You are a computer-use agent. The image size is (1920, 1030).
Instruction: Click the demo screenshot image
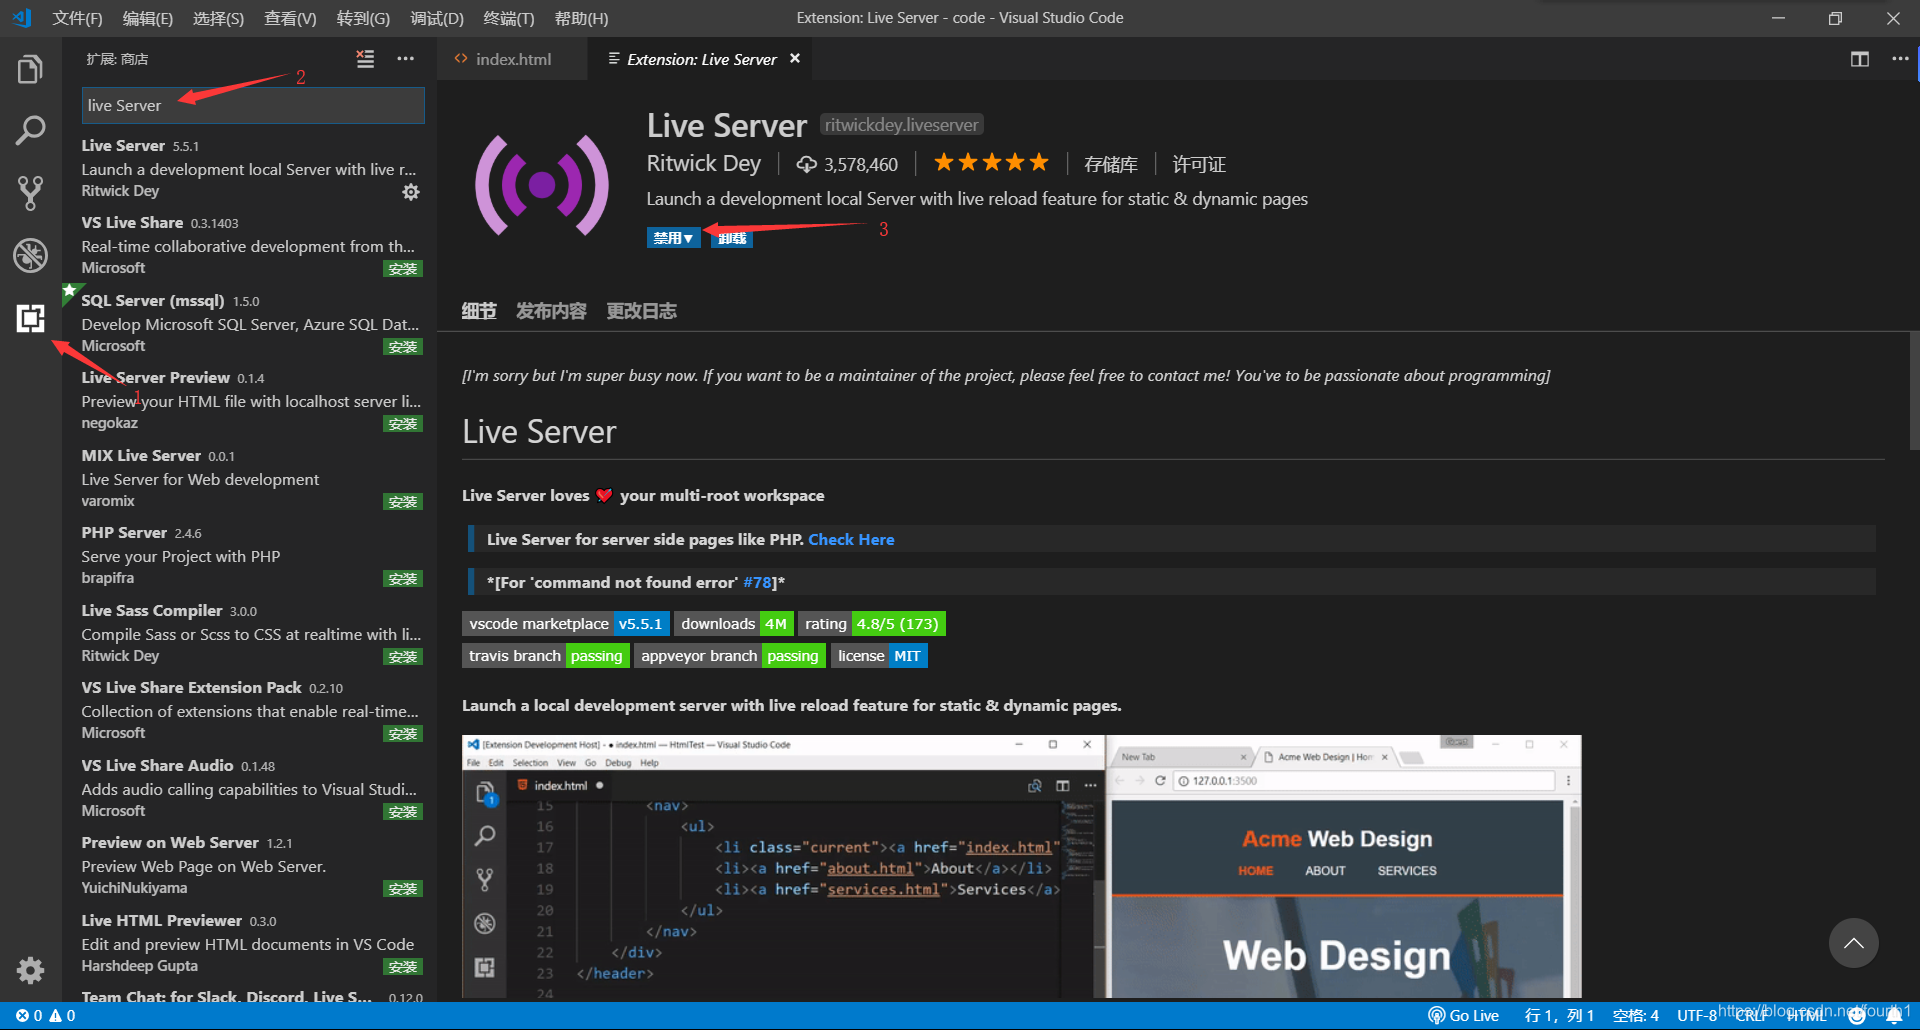click(1021, 866)
